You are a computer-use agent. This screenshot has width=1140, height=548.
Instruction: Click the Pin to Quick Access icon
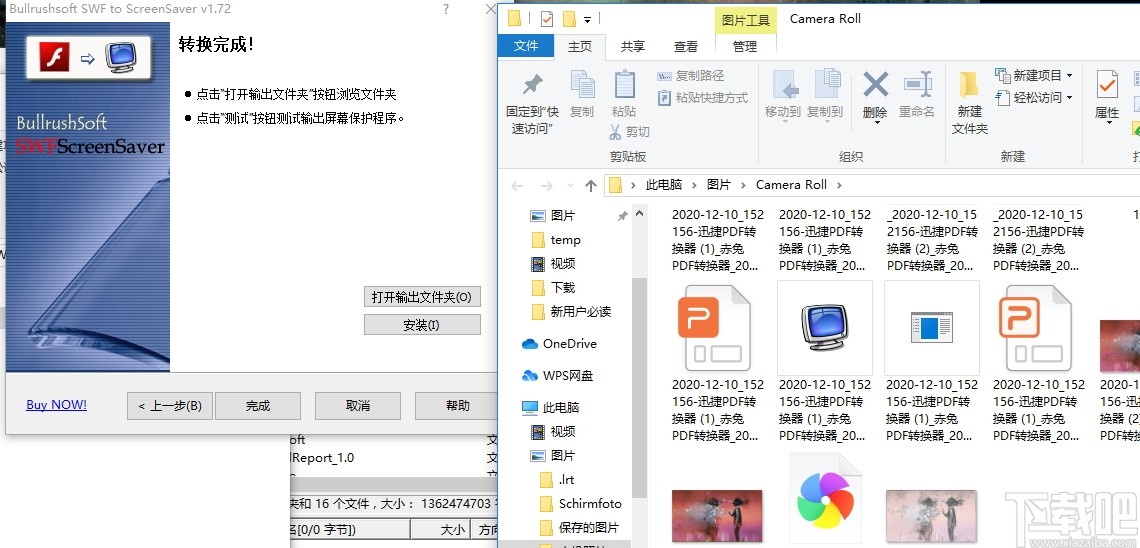[x=533, y=85]
